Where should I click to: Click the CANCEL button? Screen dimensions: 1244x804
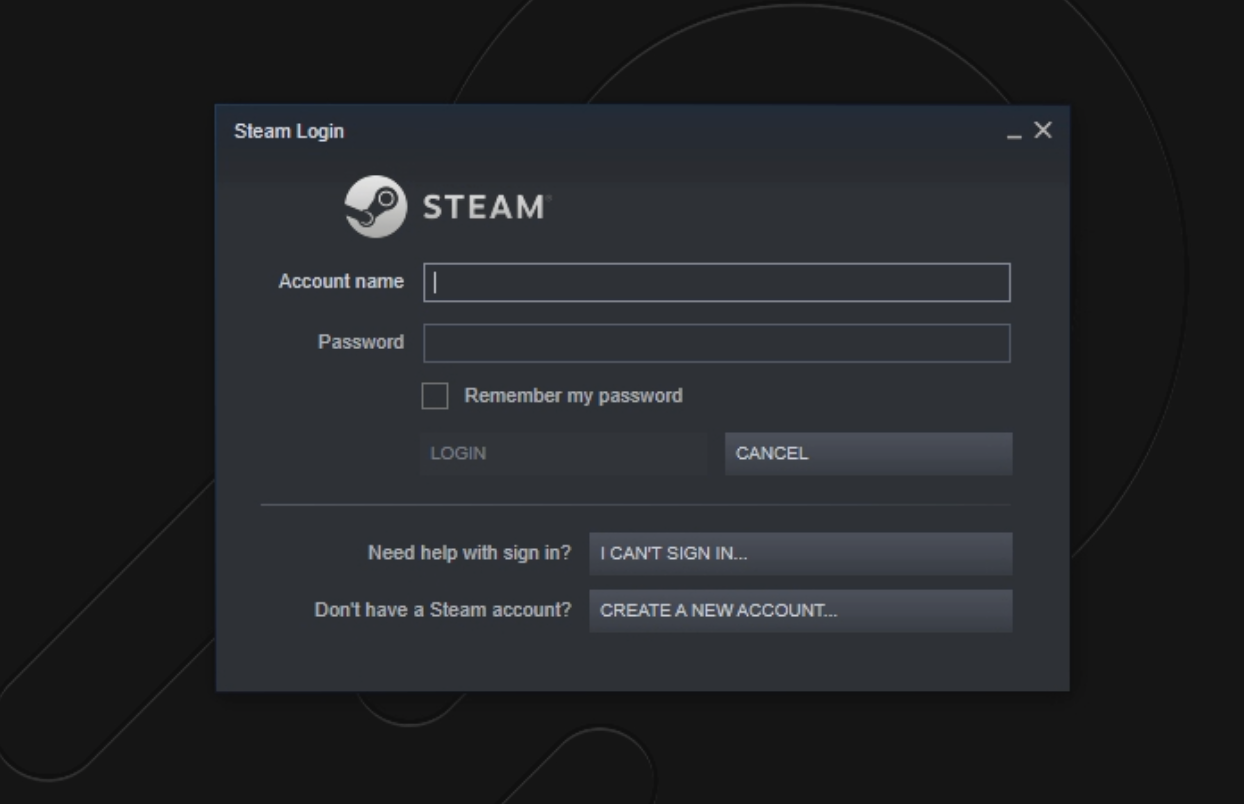[x=869, y=454]
